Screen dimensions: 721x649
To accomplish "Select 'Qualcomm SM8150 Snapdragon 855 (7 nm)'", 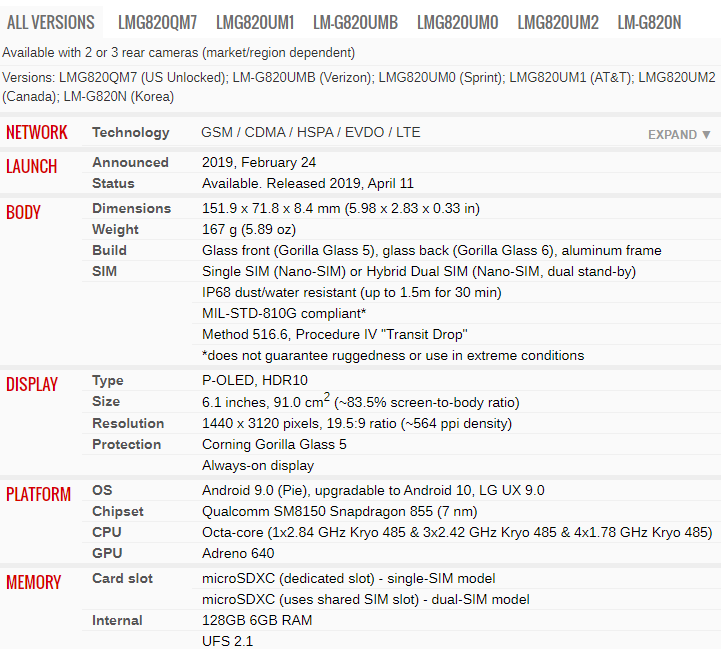I will (340, 511).
